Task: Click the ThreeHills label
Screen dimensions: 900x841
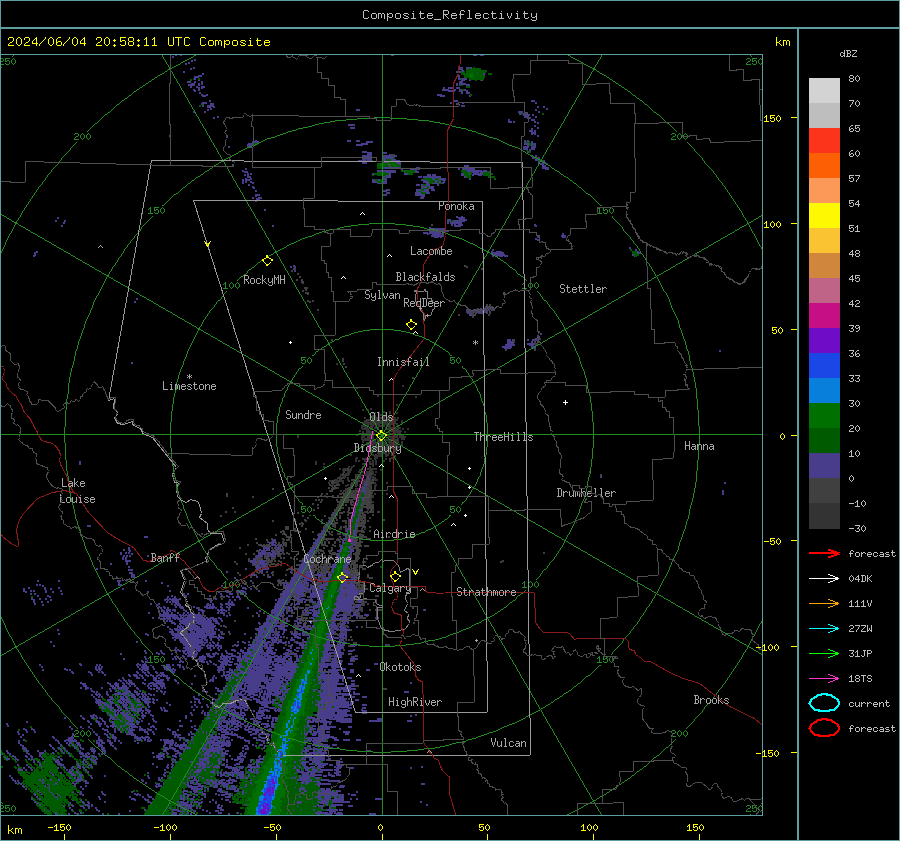Action: 503,437
